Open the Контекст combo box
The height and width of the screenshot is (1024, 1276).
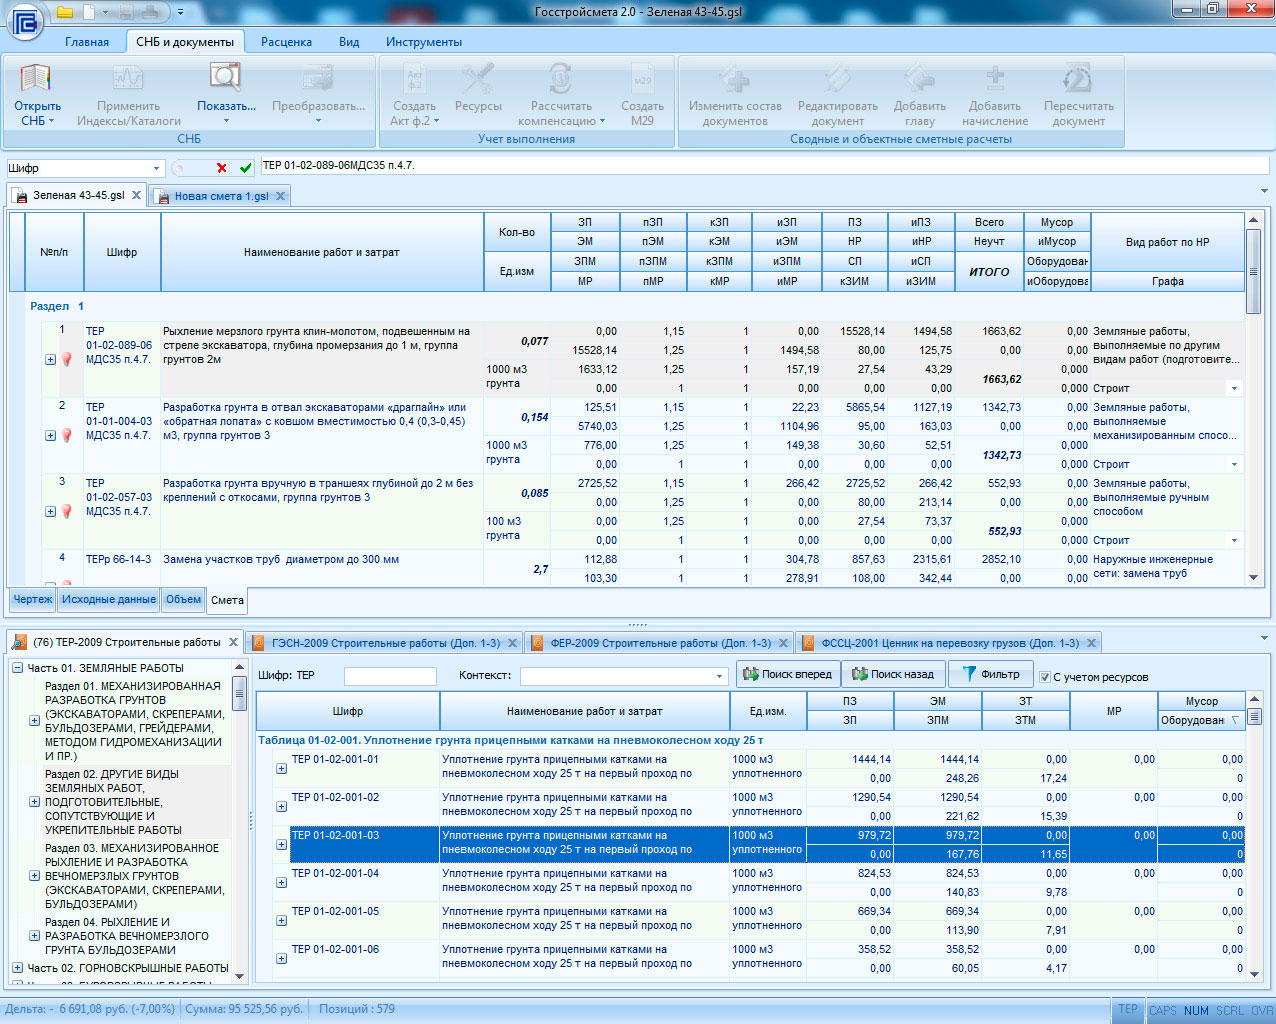719,677
